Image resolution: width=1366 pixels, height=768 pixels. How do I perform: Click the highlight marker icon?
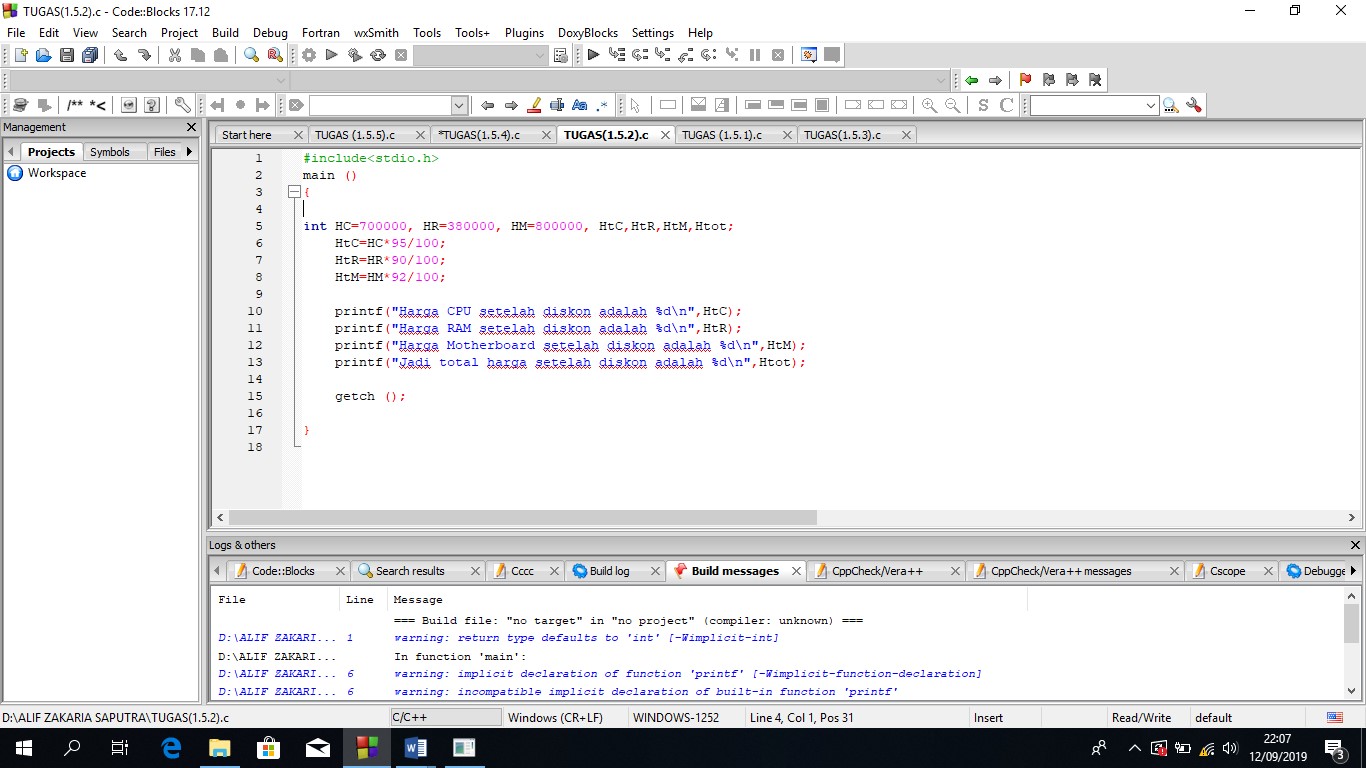click(534, 105)
